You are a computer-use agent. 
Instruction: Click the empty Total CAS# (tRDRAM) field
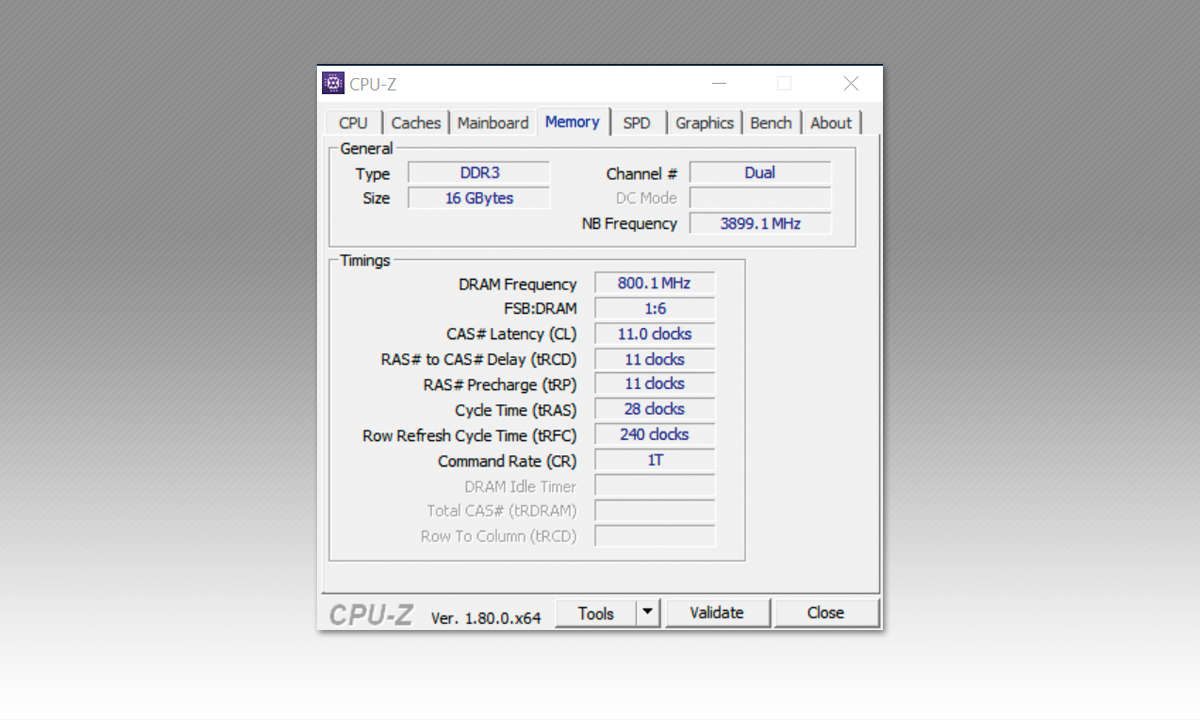point(655,511)
